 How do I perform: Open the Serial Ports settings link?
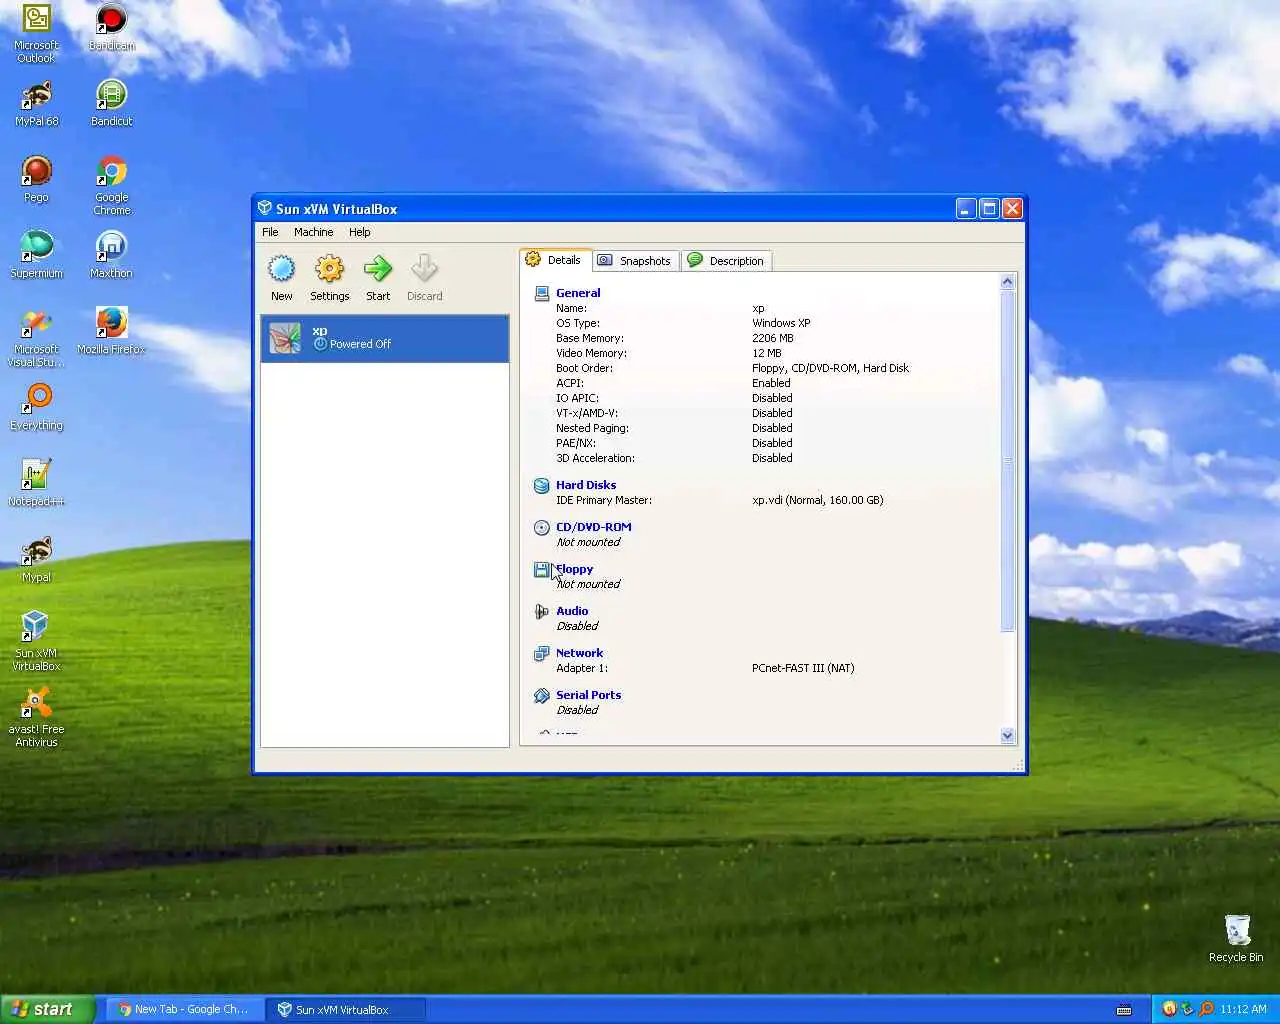(x=589, y=695)
